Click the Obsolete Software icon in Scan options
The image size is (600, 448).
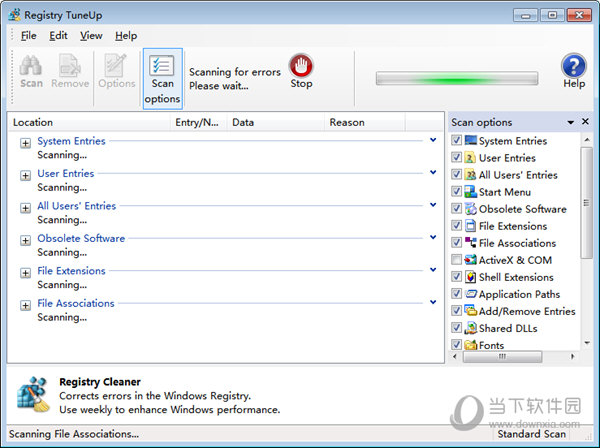click(470, 209)
